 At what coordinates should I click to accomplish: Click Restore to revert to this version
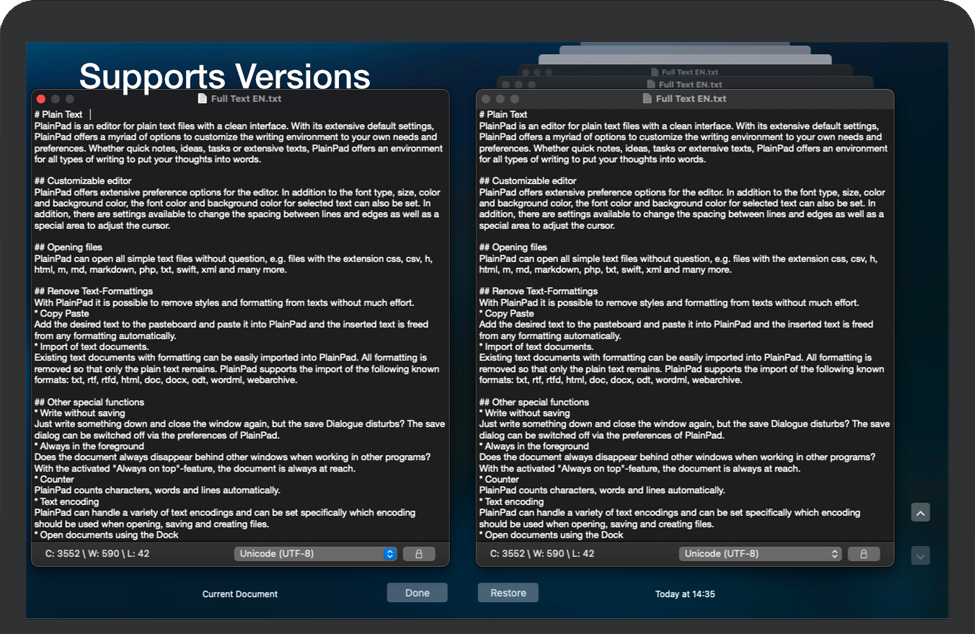point(508,593)
